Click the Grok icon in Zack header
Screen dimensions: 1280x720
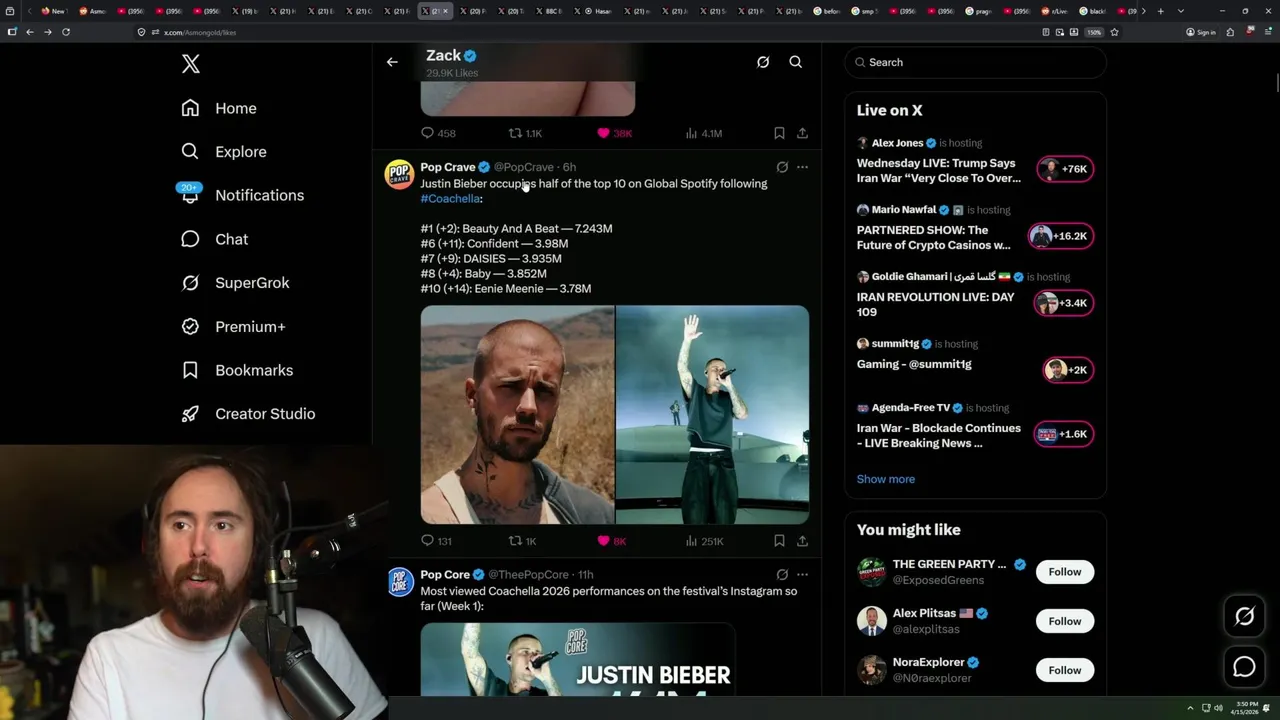coord(763,62)
